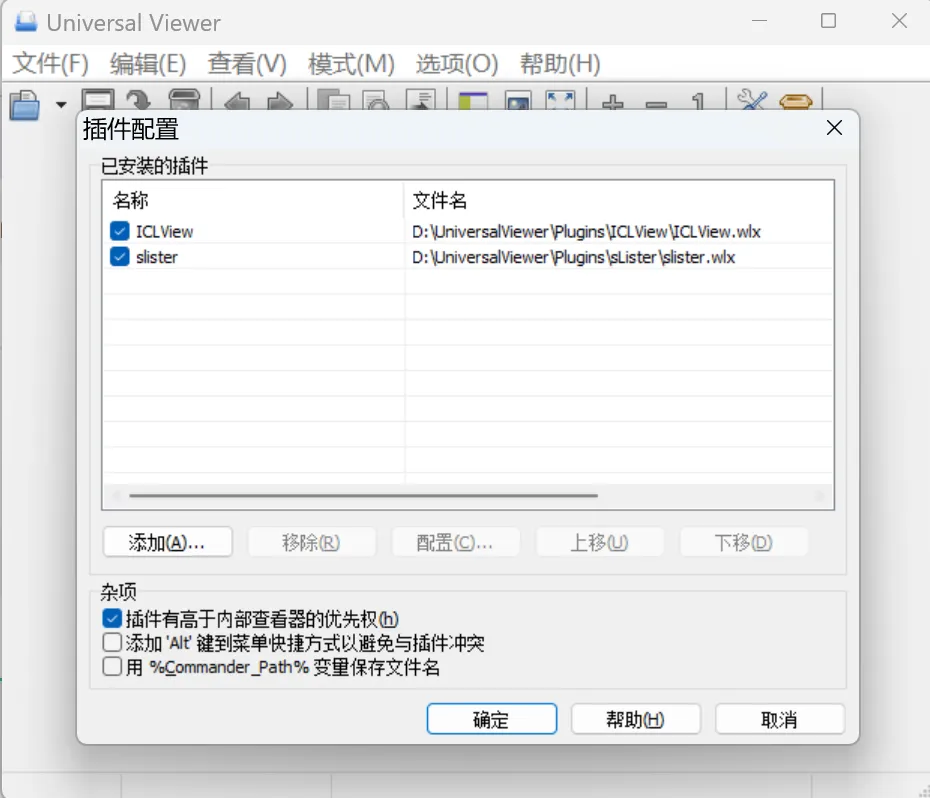This screenshot has width=930, height=798.
Task: Cancel the dialog with 取消
Action: (x=780, y=719)
